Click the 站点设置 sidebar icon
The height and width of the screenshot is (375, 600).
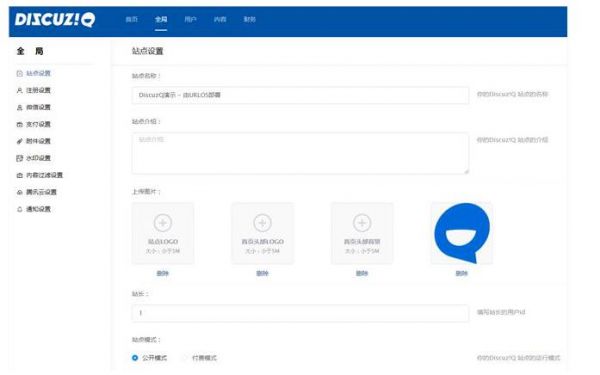point(20,73)
